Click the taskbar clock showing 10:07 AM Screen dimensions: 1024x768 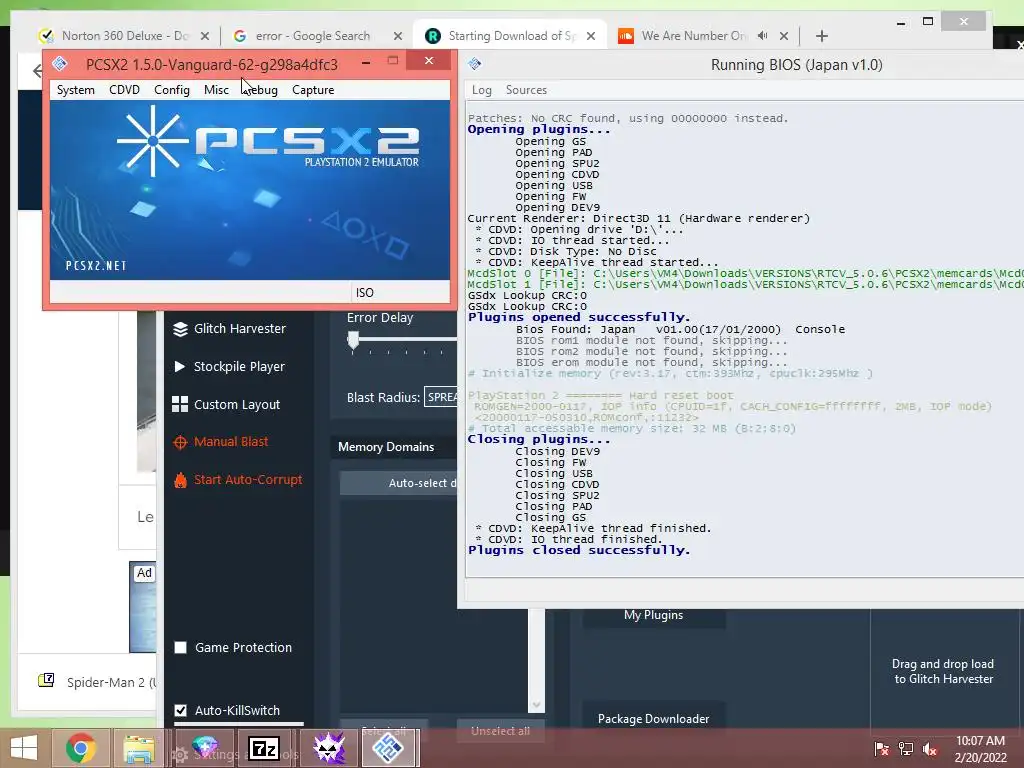click(x=980, y=748)
